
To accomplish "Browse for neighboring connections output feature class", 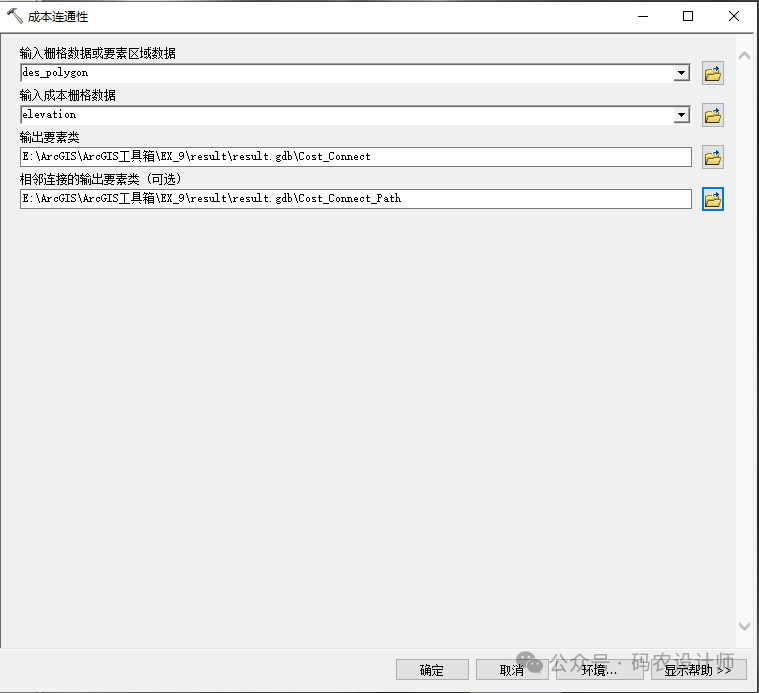I will pyautogui.click(x=712, y=199).
